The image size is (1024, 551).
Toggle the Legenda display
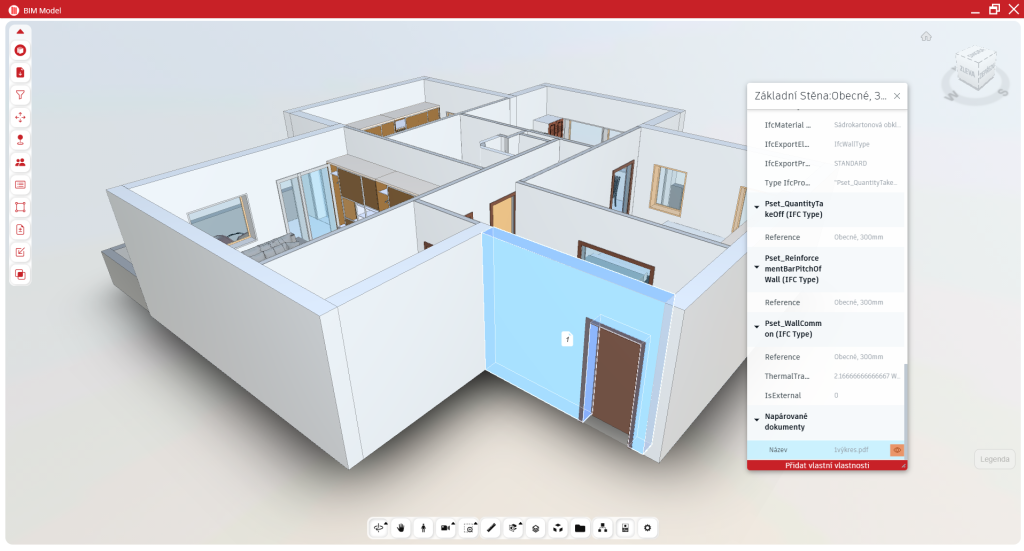(994, 459)
